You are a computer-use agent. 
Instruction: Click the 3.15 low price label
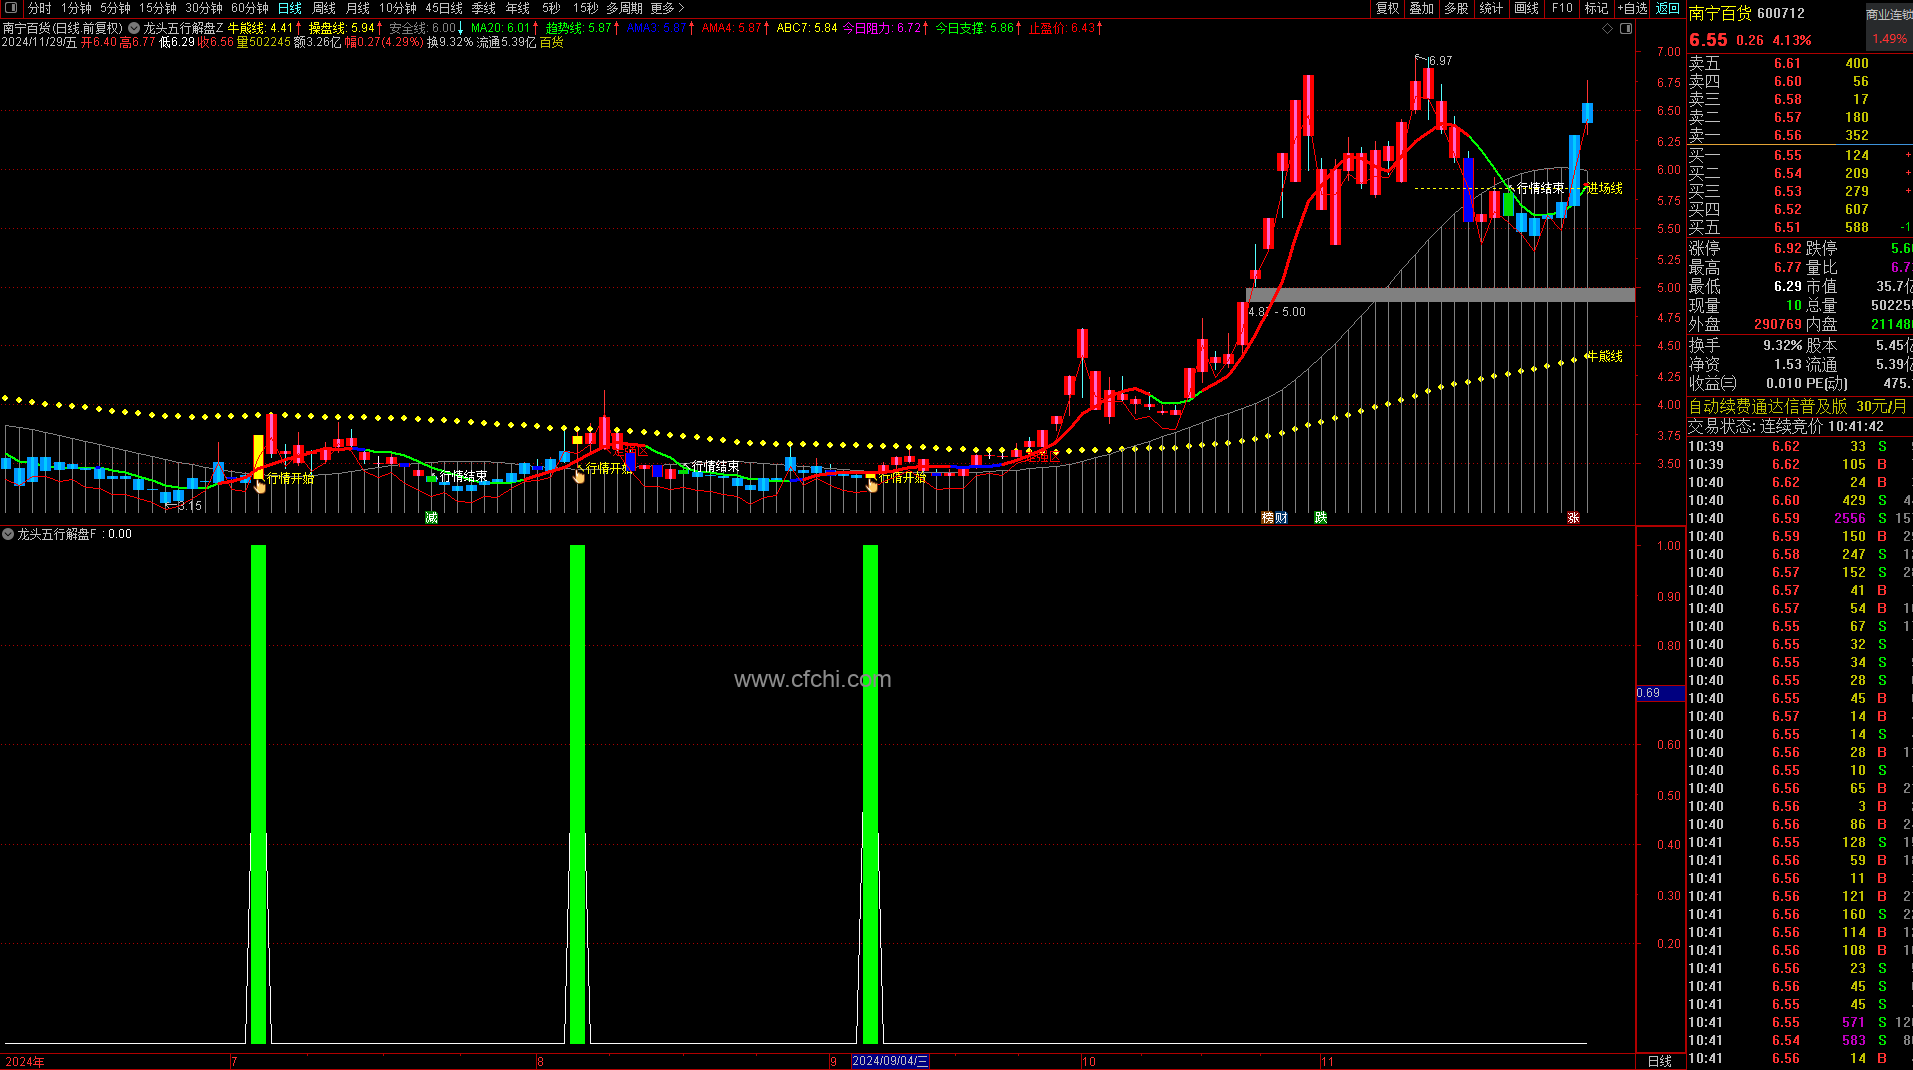tap(190, 506)
